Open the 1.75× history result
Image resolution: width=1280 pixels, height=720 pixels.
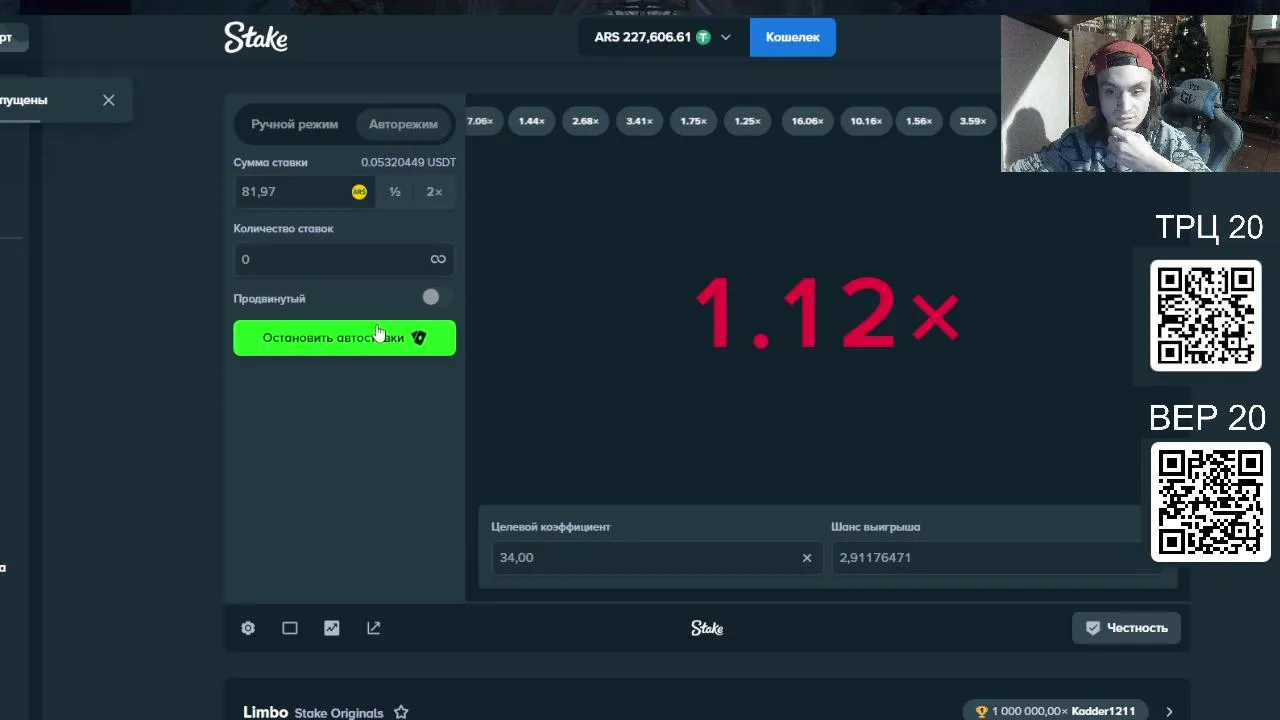click(x=693, y=121)
